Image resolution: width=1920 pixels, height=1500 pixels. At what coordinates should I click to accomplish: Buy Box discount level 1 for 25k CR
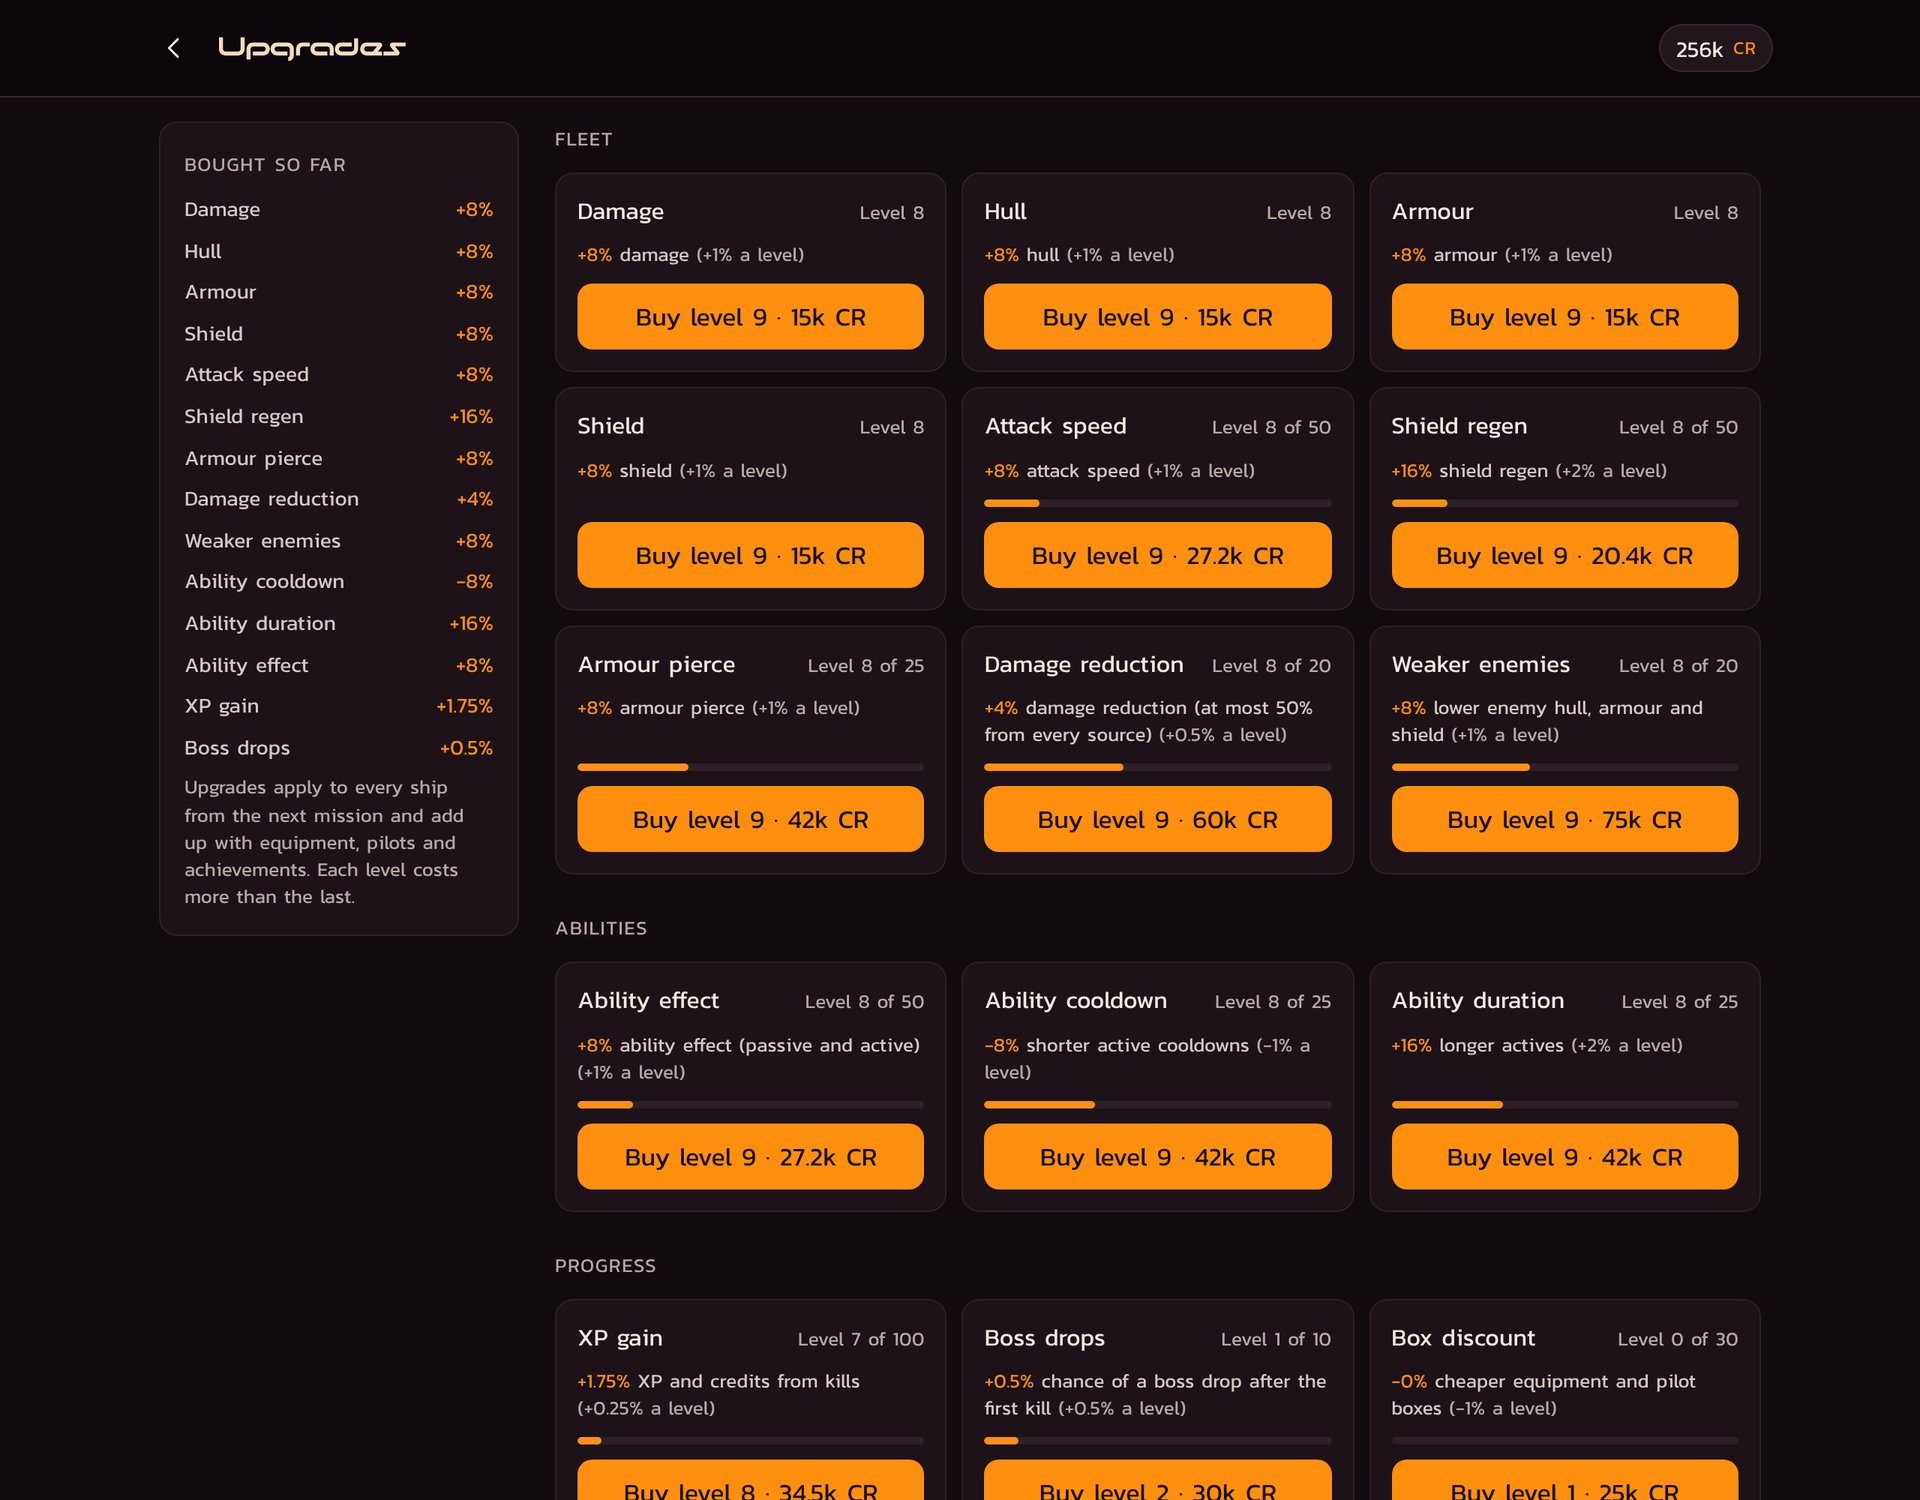pos(1564,1480)
